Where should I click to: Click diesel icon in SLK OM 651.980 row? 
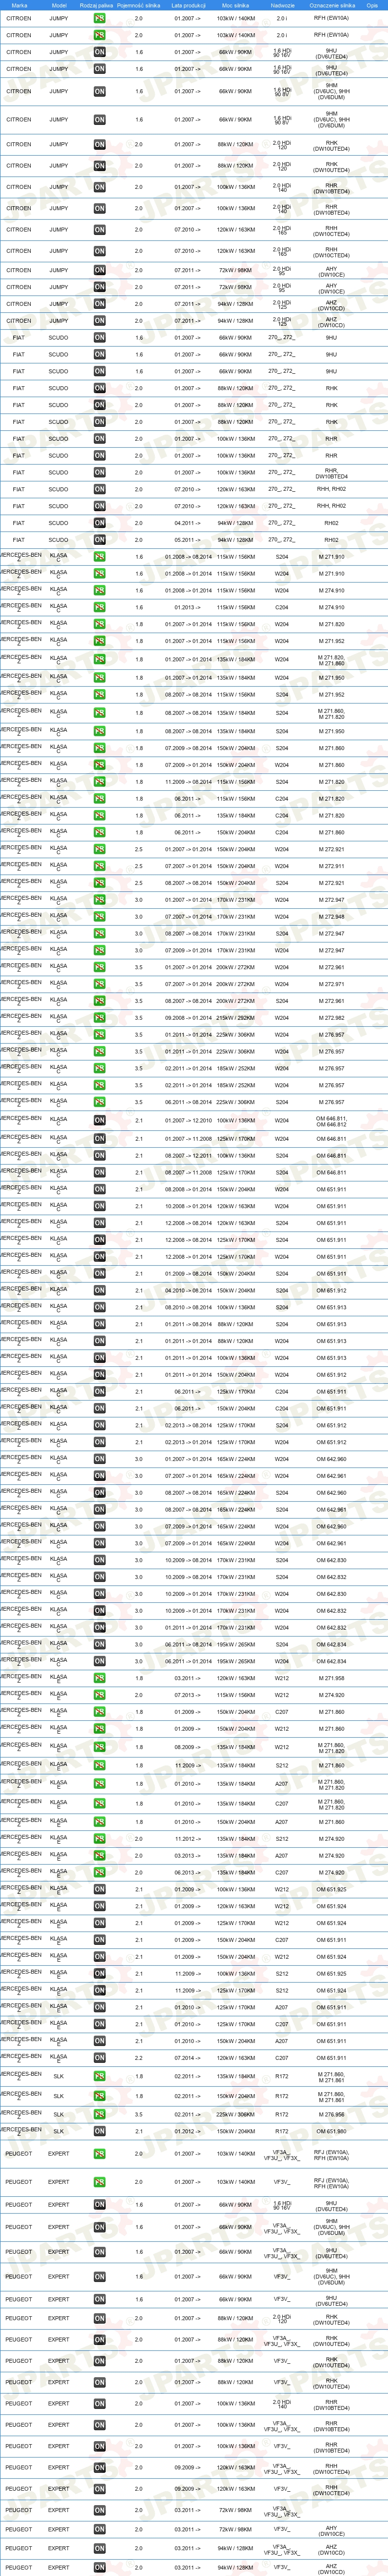[99, 2132]
